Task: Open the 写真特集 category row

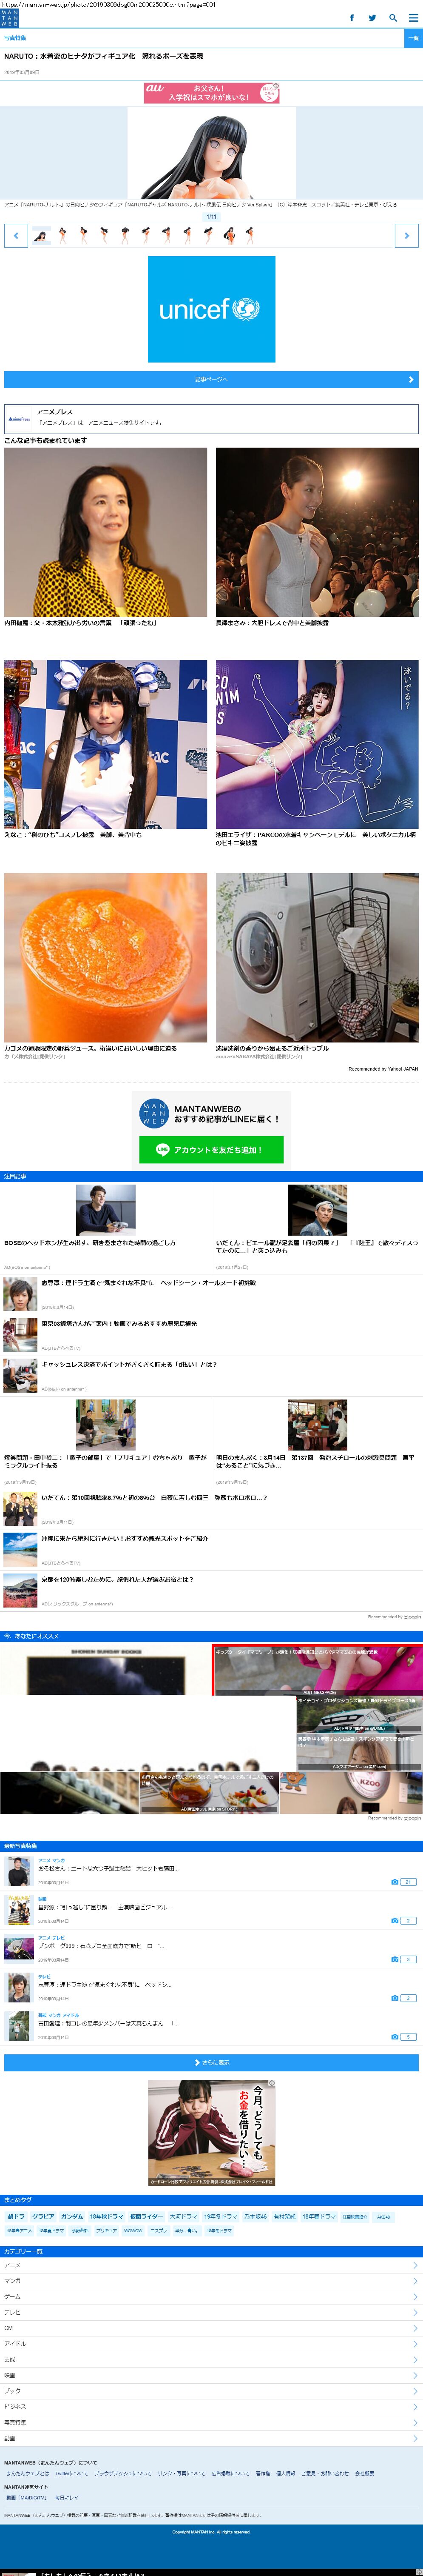Action: tap(211, 2423)
